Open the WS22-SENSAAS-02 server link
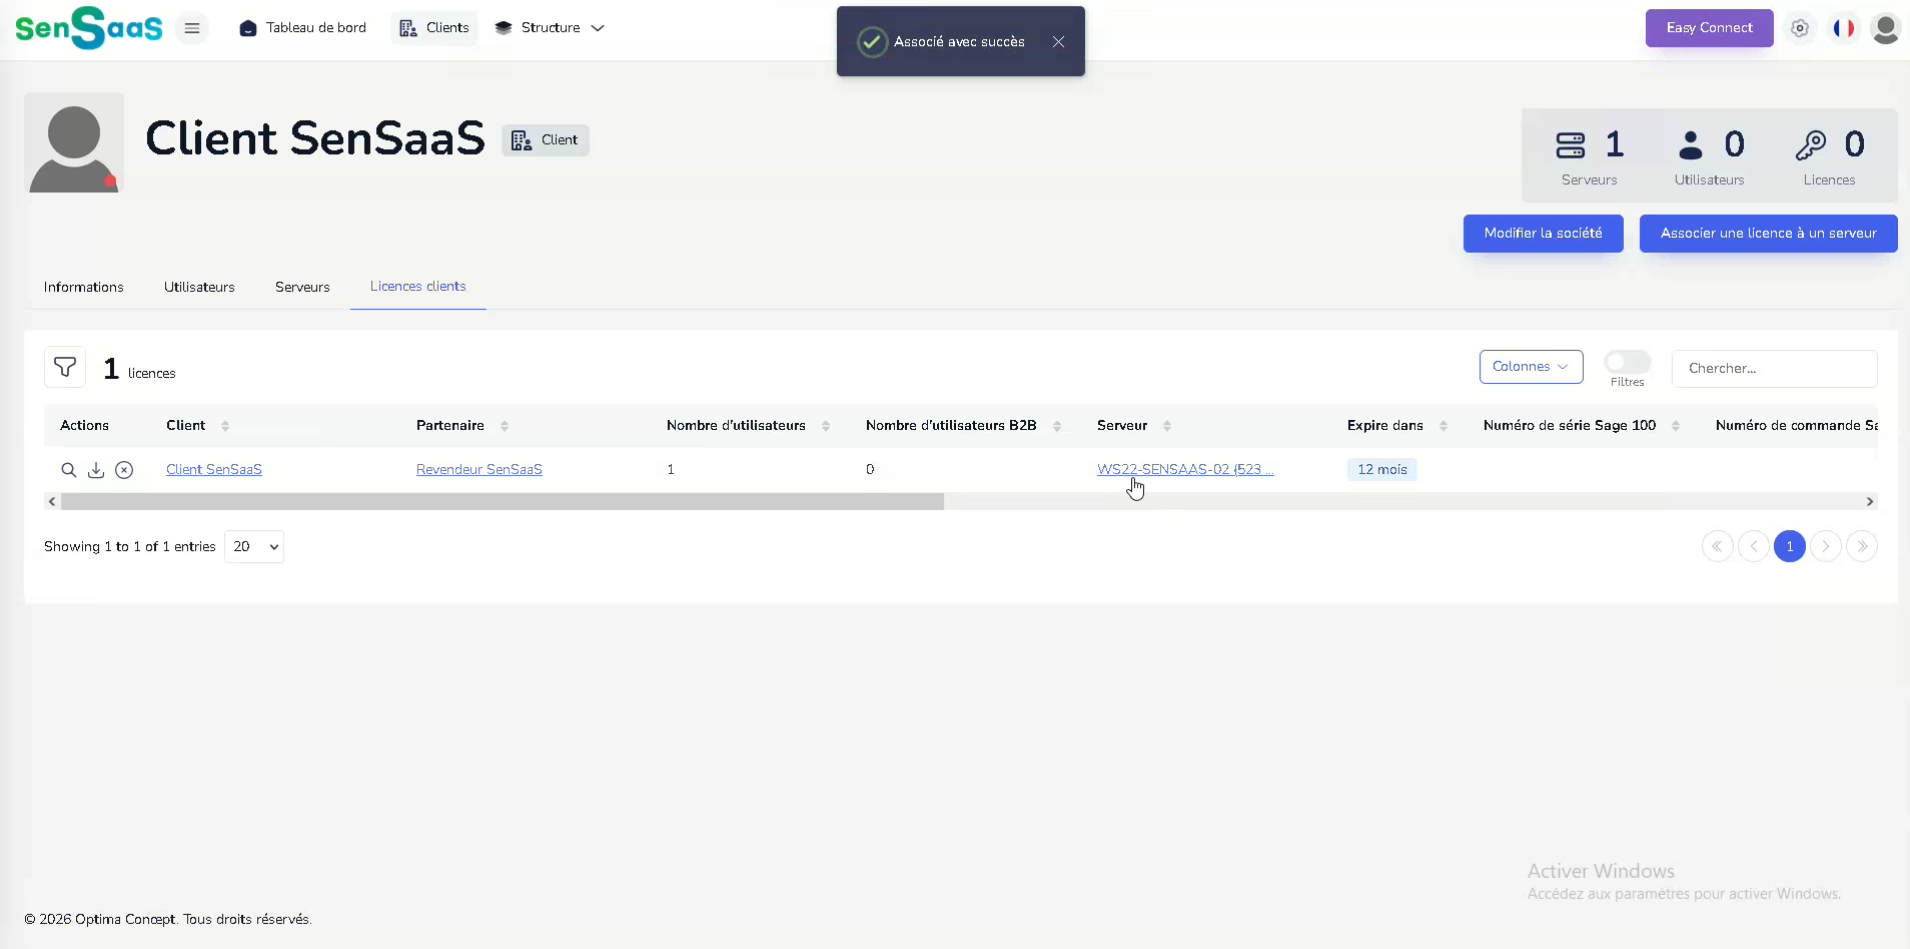 point(1185,470)
